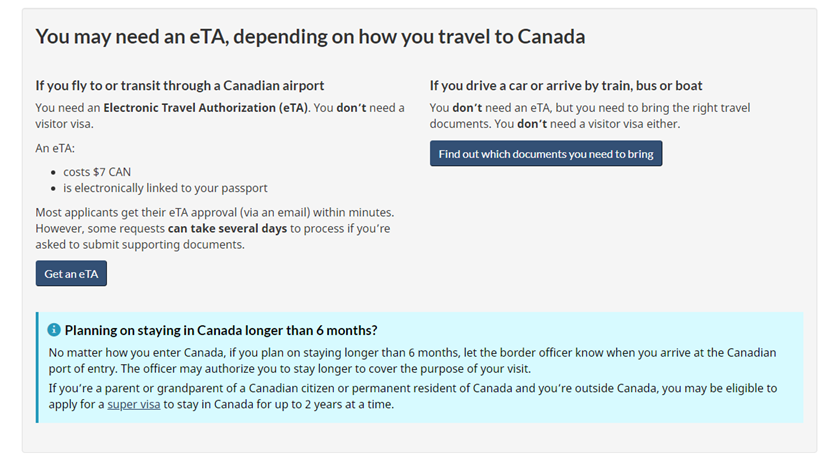Click 'is electronically linked to your passport' bullet
This screenshot has width=831, height=455.
165,187
